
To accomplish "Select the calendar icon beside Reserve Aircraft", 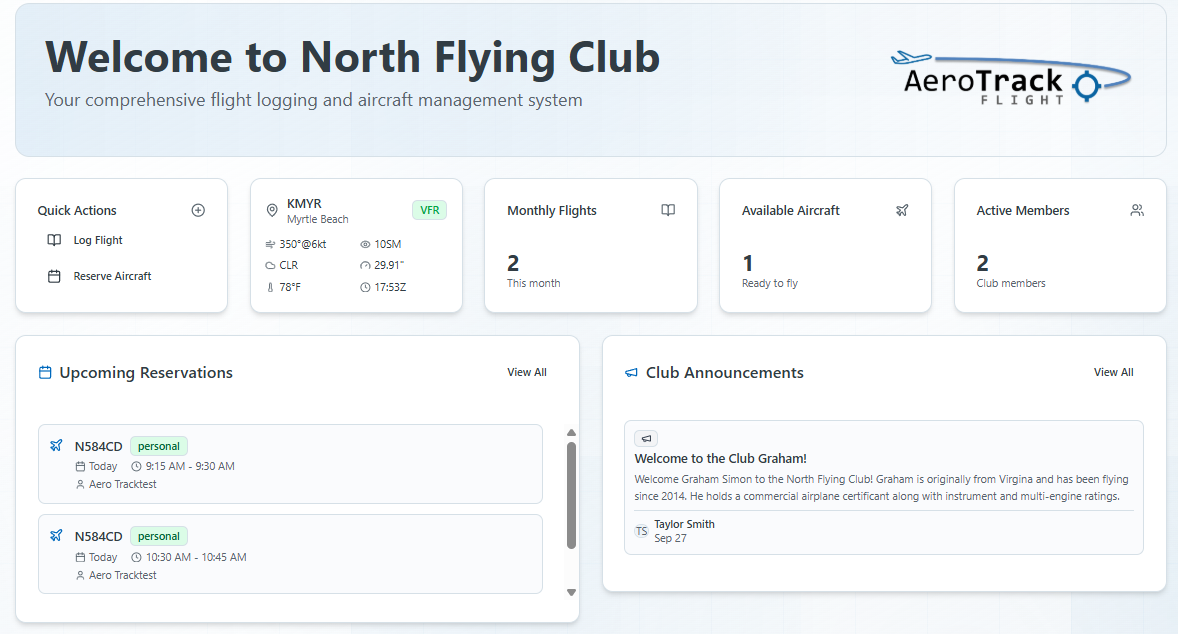I will [57, 276].
